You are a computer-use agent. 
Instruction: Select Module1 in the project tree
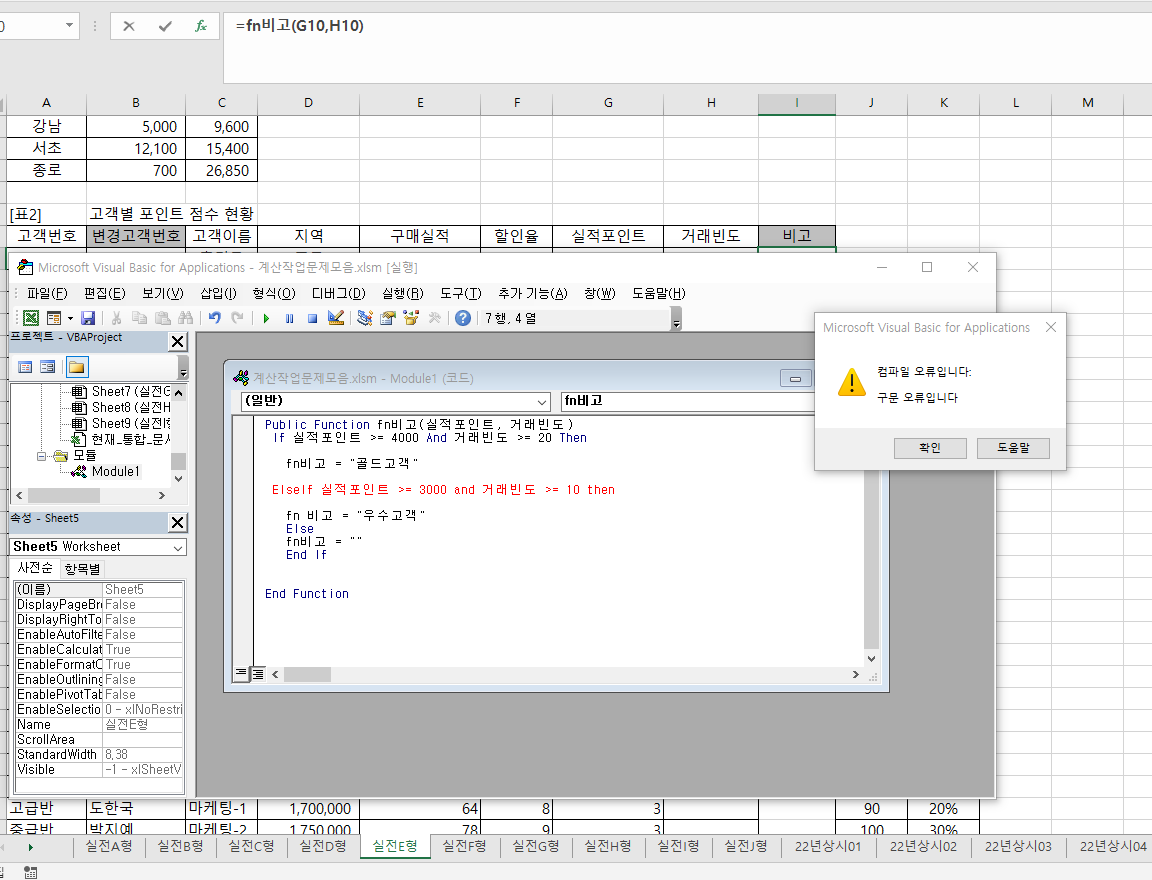[115, 471]
